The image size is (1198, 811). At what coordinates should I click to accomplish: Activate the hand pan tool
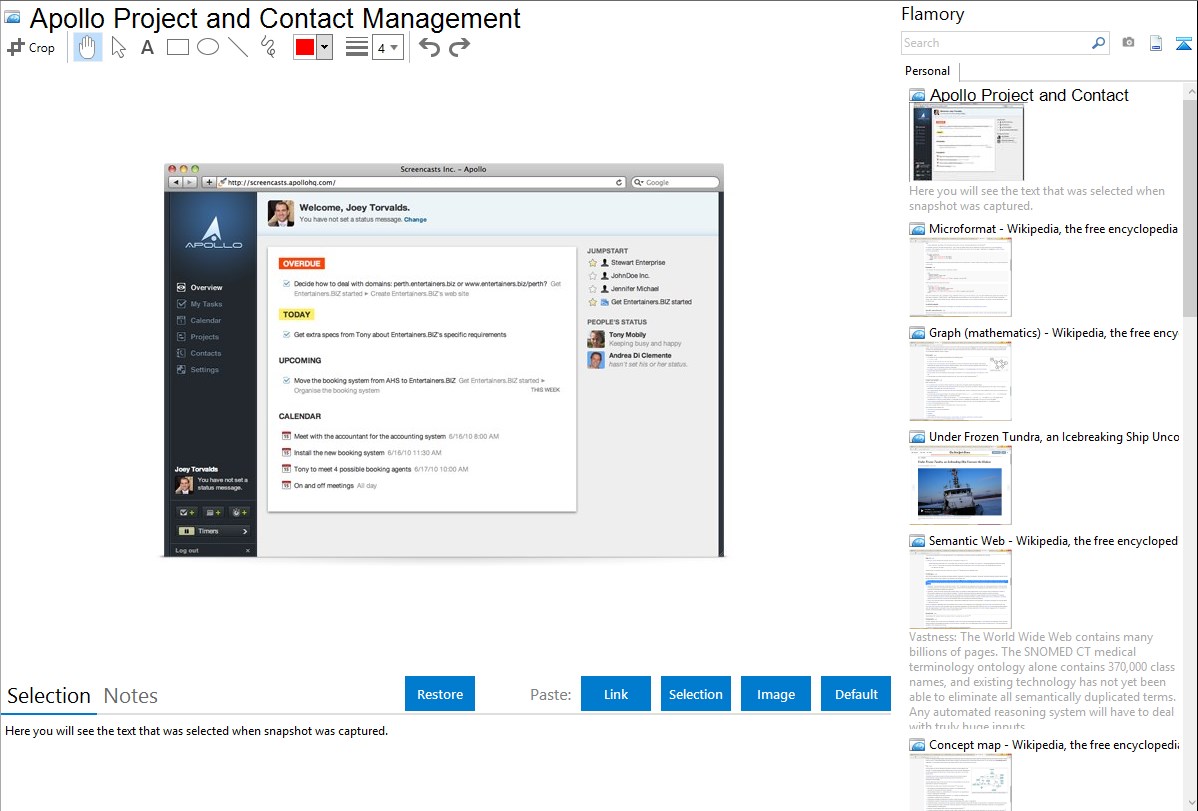(x=87, y=47)
